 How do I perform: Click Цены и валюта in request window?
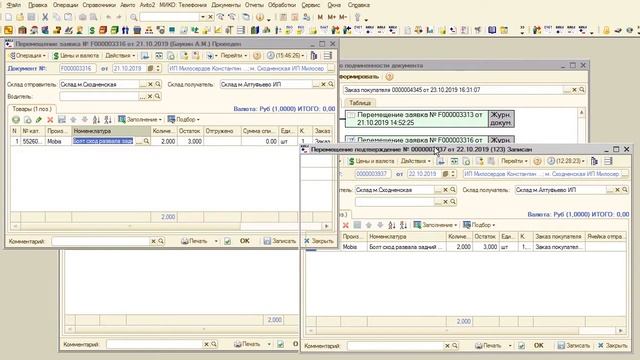(76, 56)
